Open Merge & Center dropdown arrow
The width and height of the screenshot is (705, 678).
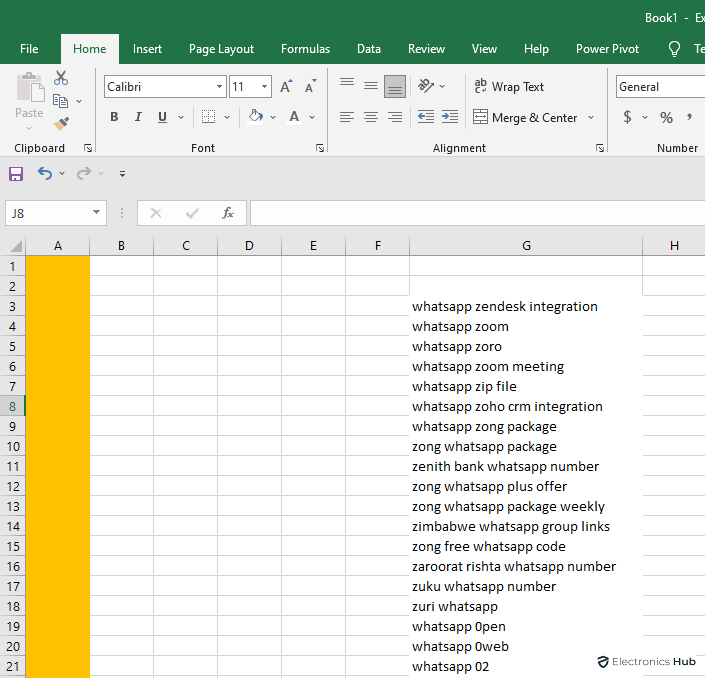coord(591,117)
